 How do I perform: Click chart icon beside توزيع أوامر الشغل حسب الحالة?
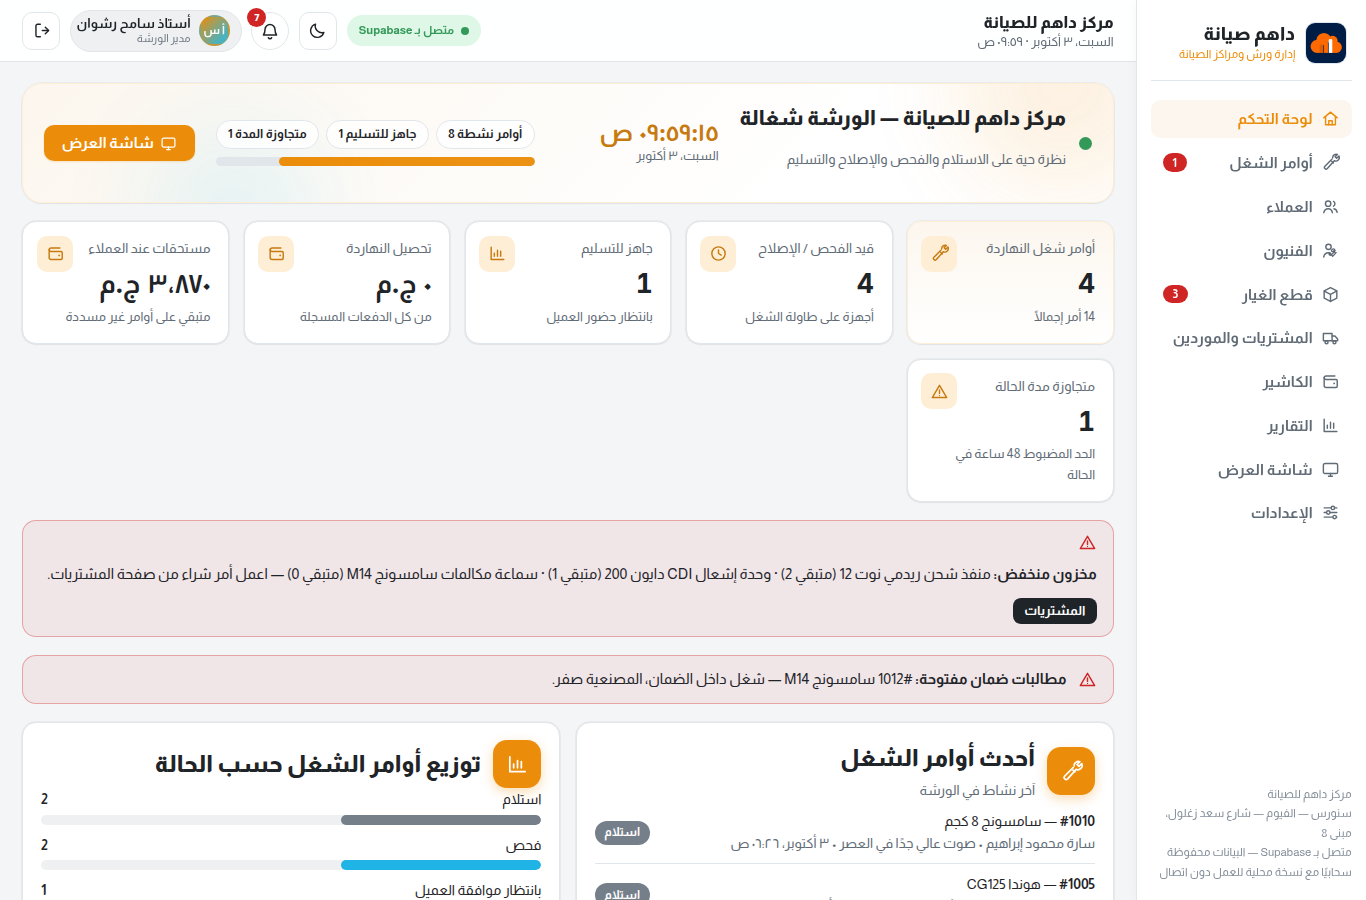click(x=517, y=765)
